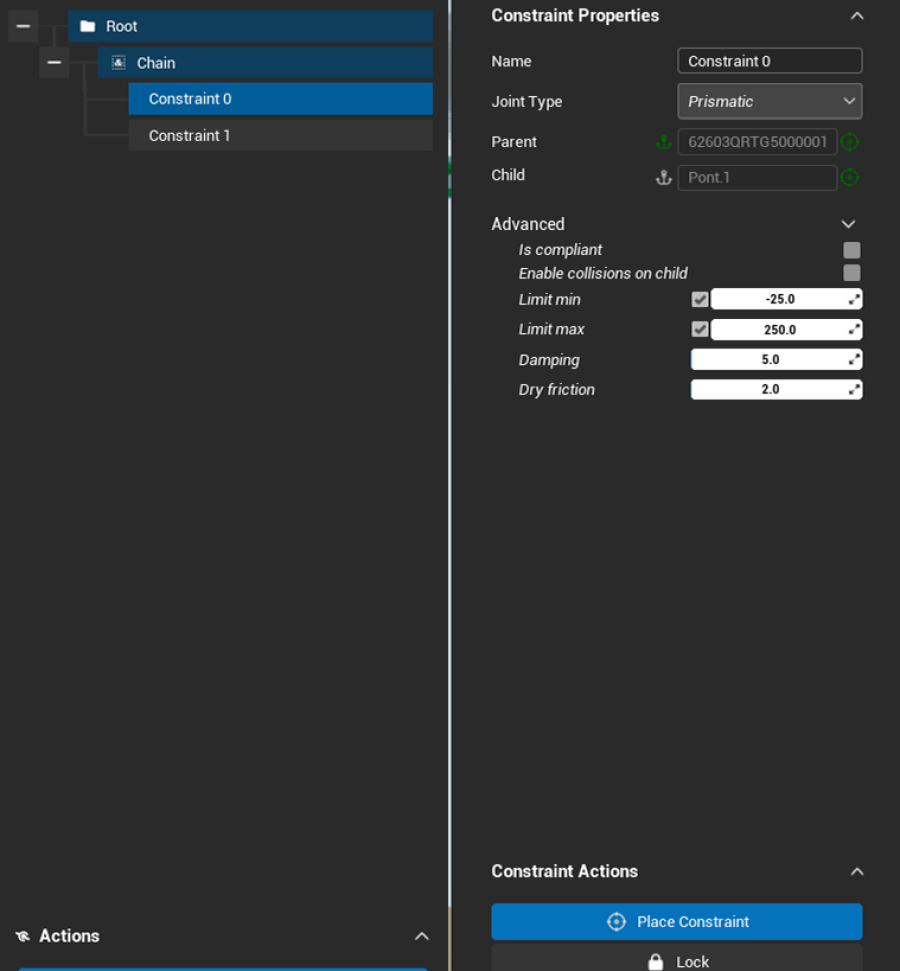Click the Name input field
The height and width of the screenshot is (971, 900).
[769, 61]
